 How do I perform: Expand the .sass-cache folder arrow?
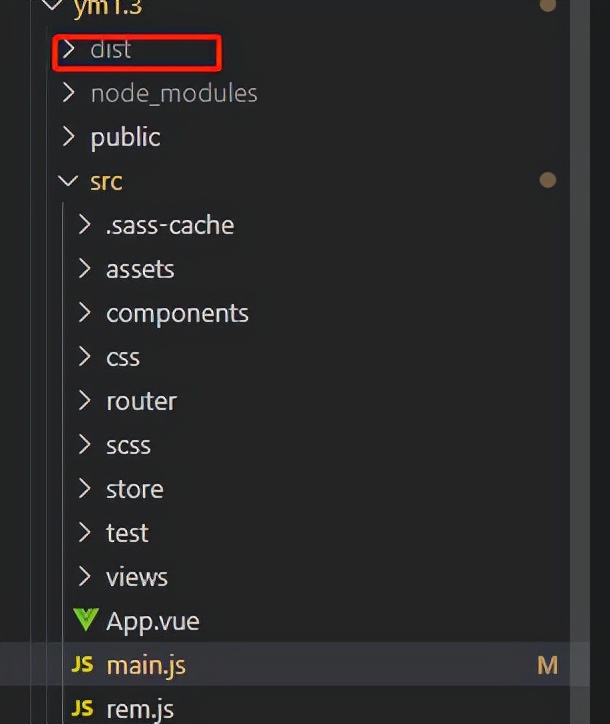coord(86,225)
